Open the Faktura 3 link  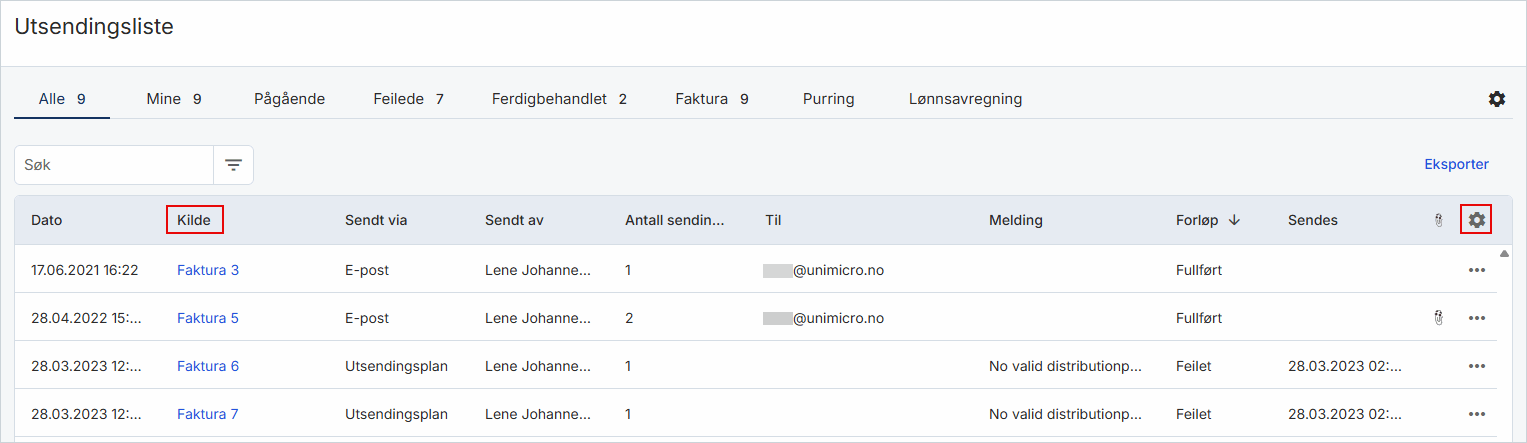tap(208, 270)
